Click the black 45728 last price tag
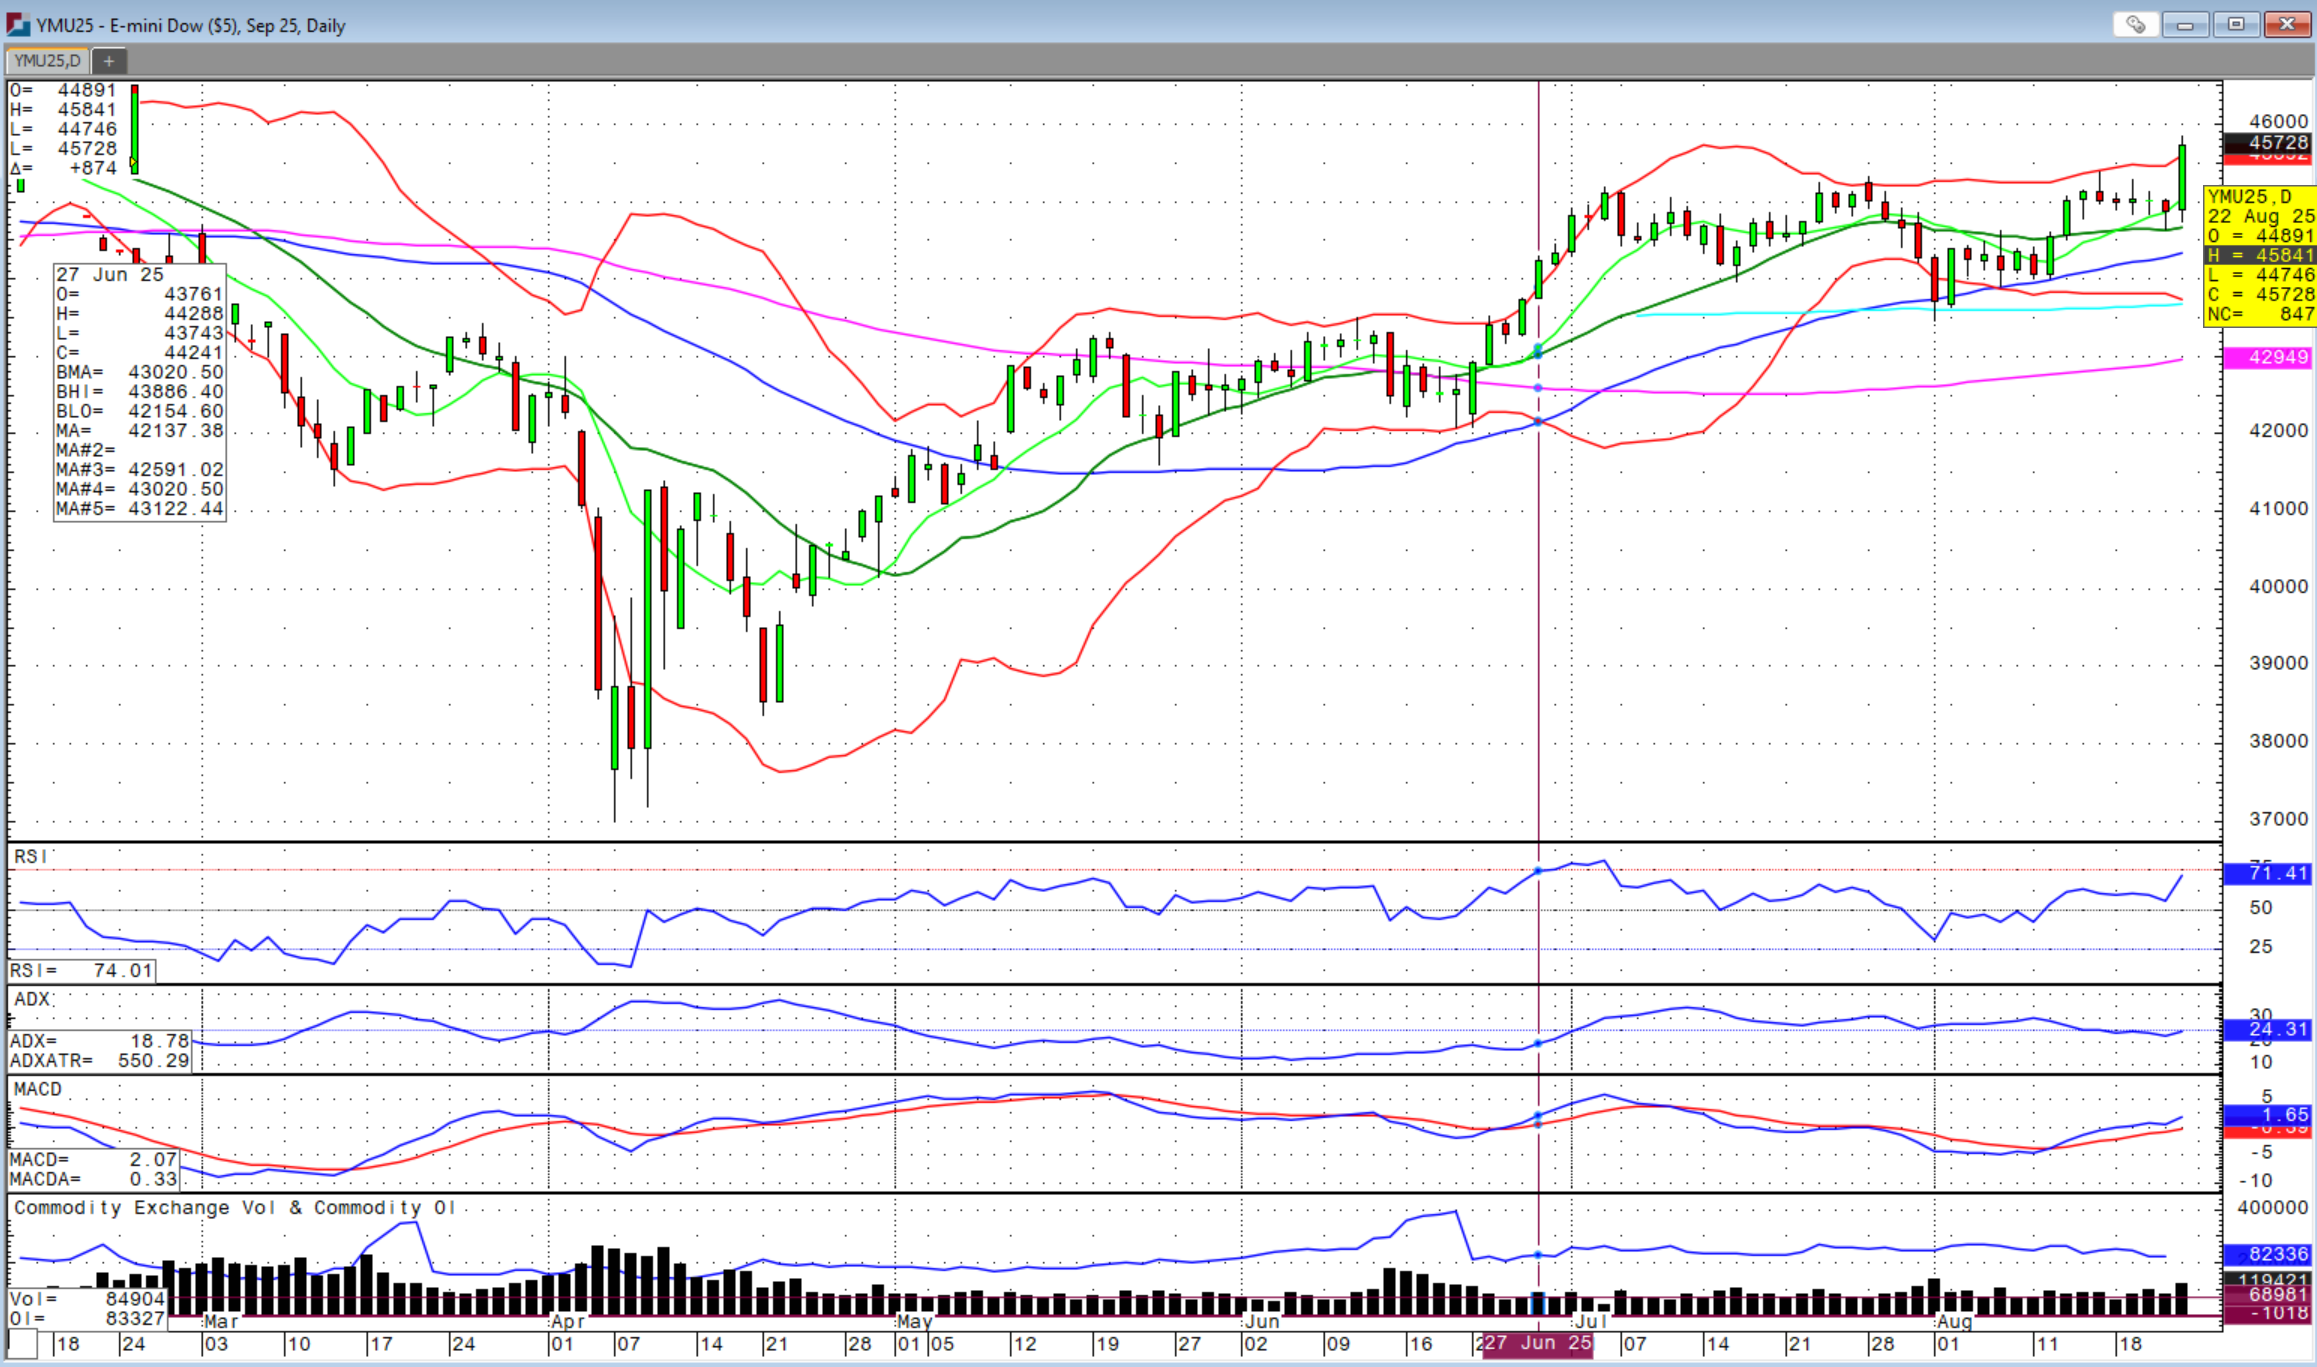This screenshot has height=1367, width=2317. point(2267,143)
